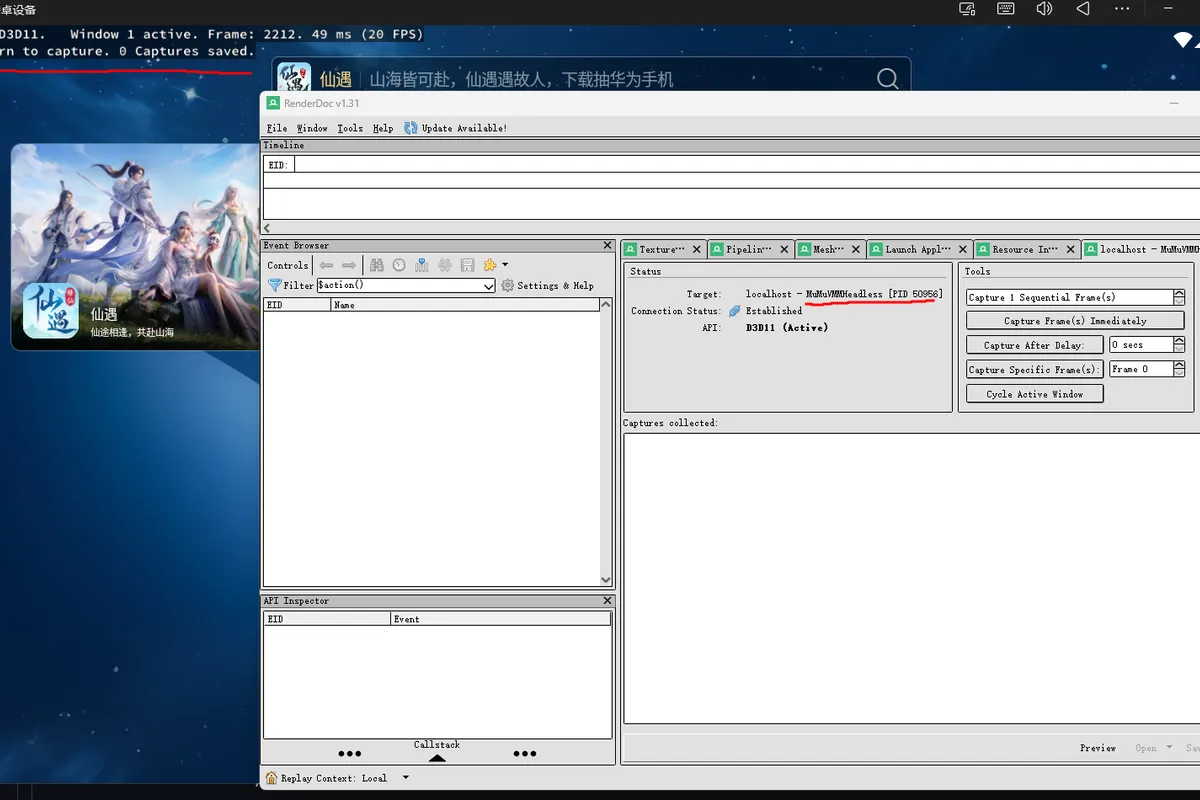Open the Window menu in RenderDoc
This screenshot has height=800, width=1200.
click(x=312, y=128)
